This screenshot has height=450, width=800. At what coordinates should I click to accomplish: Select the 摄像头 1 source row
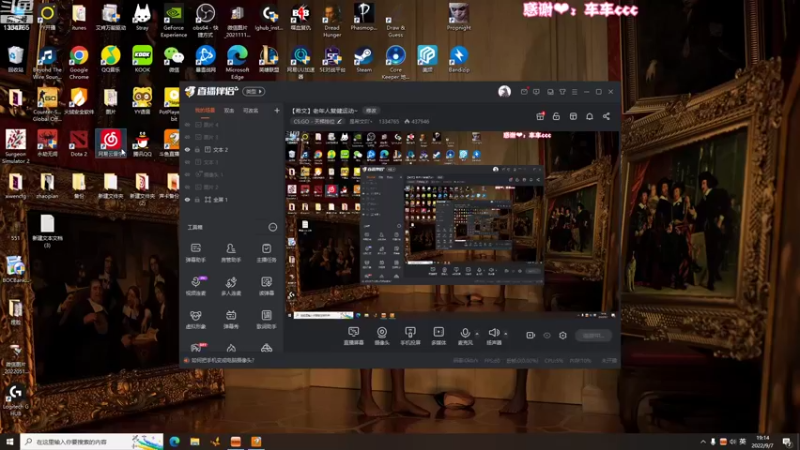click(x=232, y=174)
